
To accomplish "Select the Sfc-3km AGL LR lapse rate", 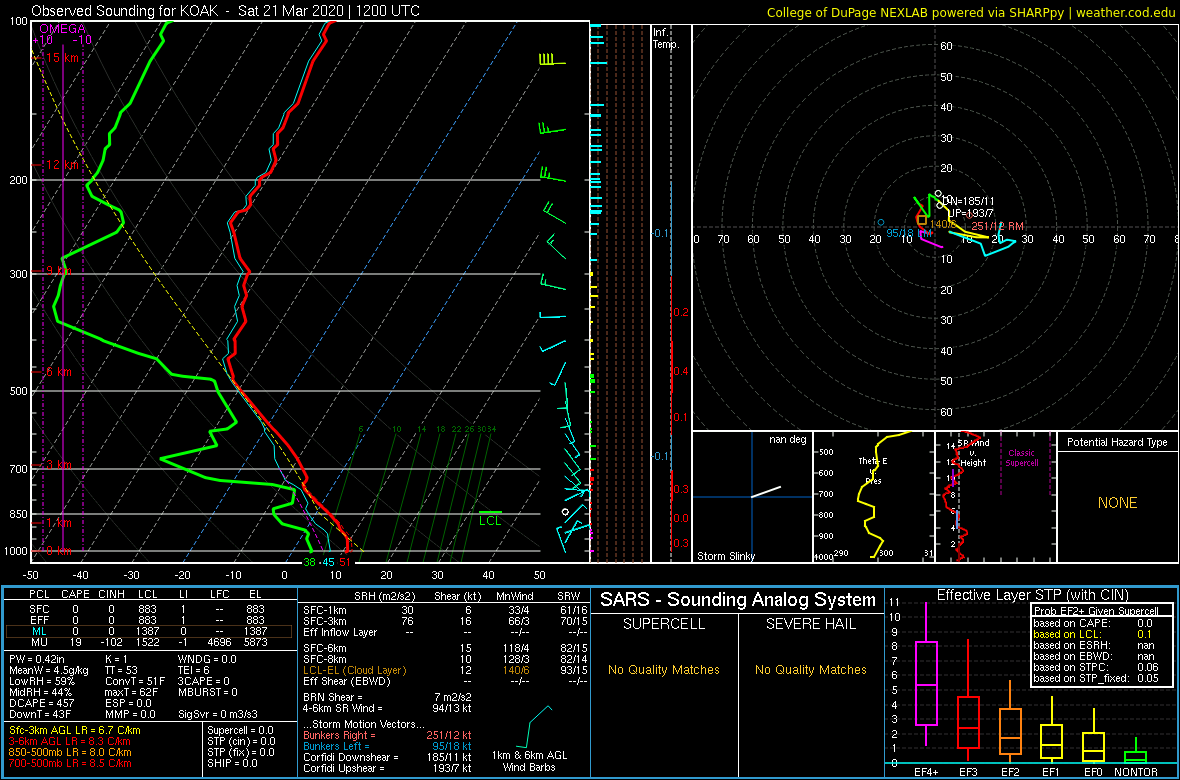I will (x=75, y=730).
